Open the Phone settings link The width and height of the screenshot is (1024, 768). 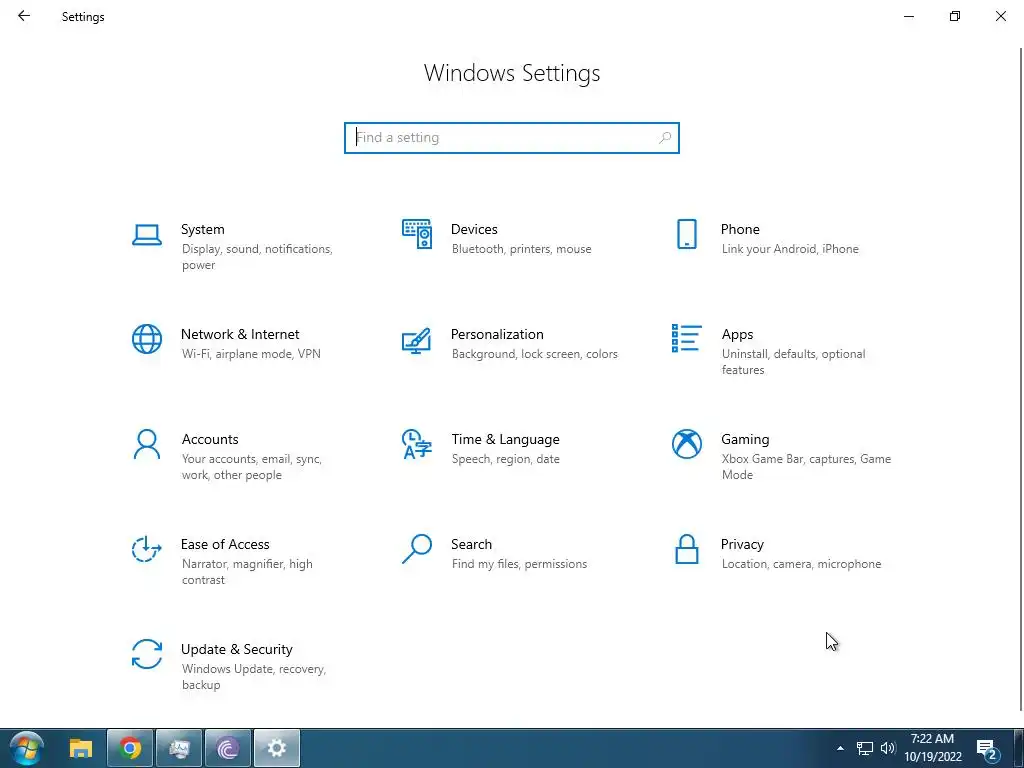tap(740, 229)
